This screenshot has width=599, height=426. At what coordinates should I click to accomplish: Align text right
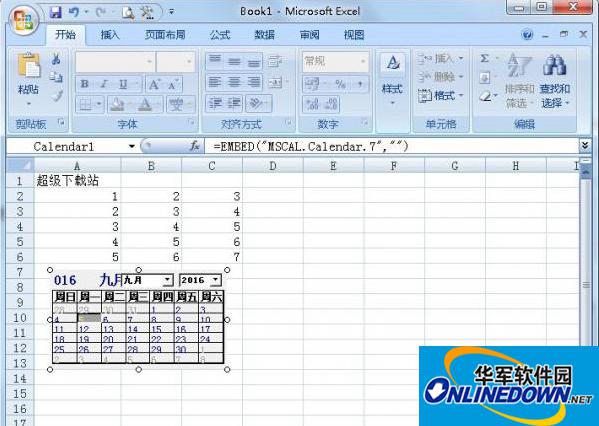pyautogui.click(x=253, y=82)
